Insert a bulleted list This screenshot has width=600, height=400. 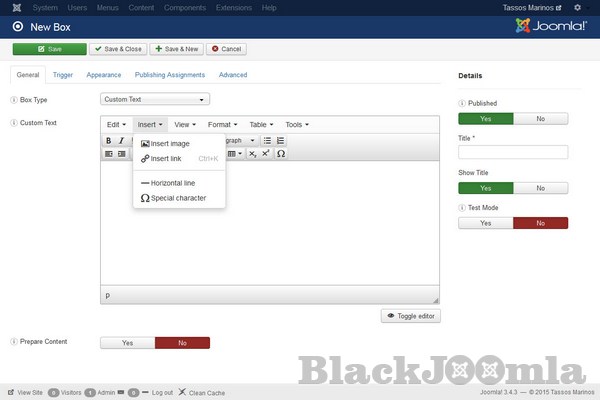pos(267,141)
